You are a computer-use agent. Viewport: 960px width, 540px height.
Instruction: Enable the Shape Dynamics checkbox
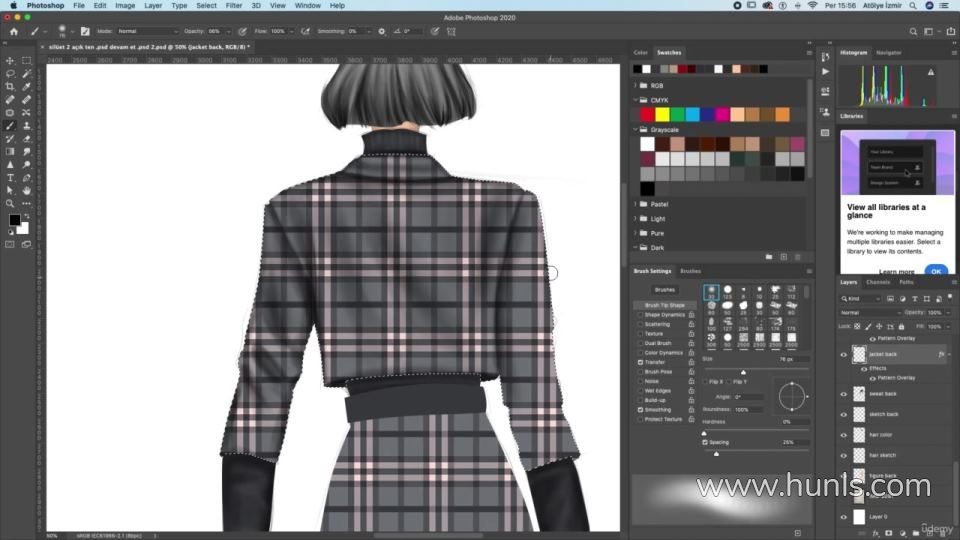tap(640, 315)
